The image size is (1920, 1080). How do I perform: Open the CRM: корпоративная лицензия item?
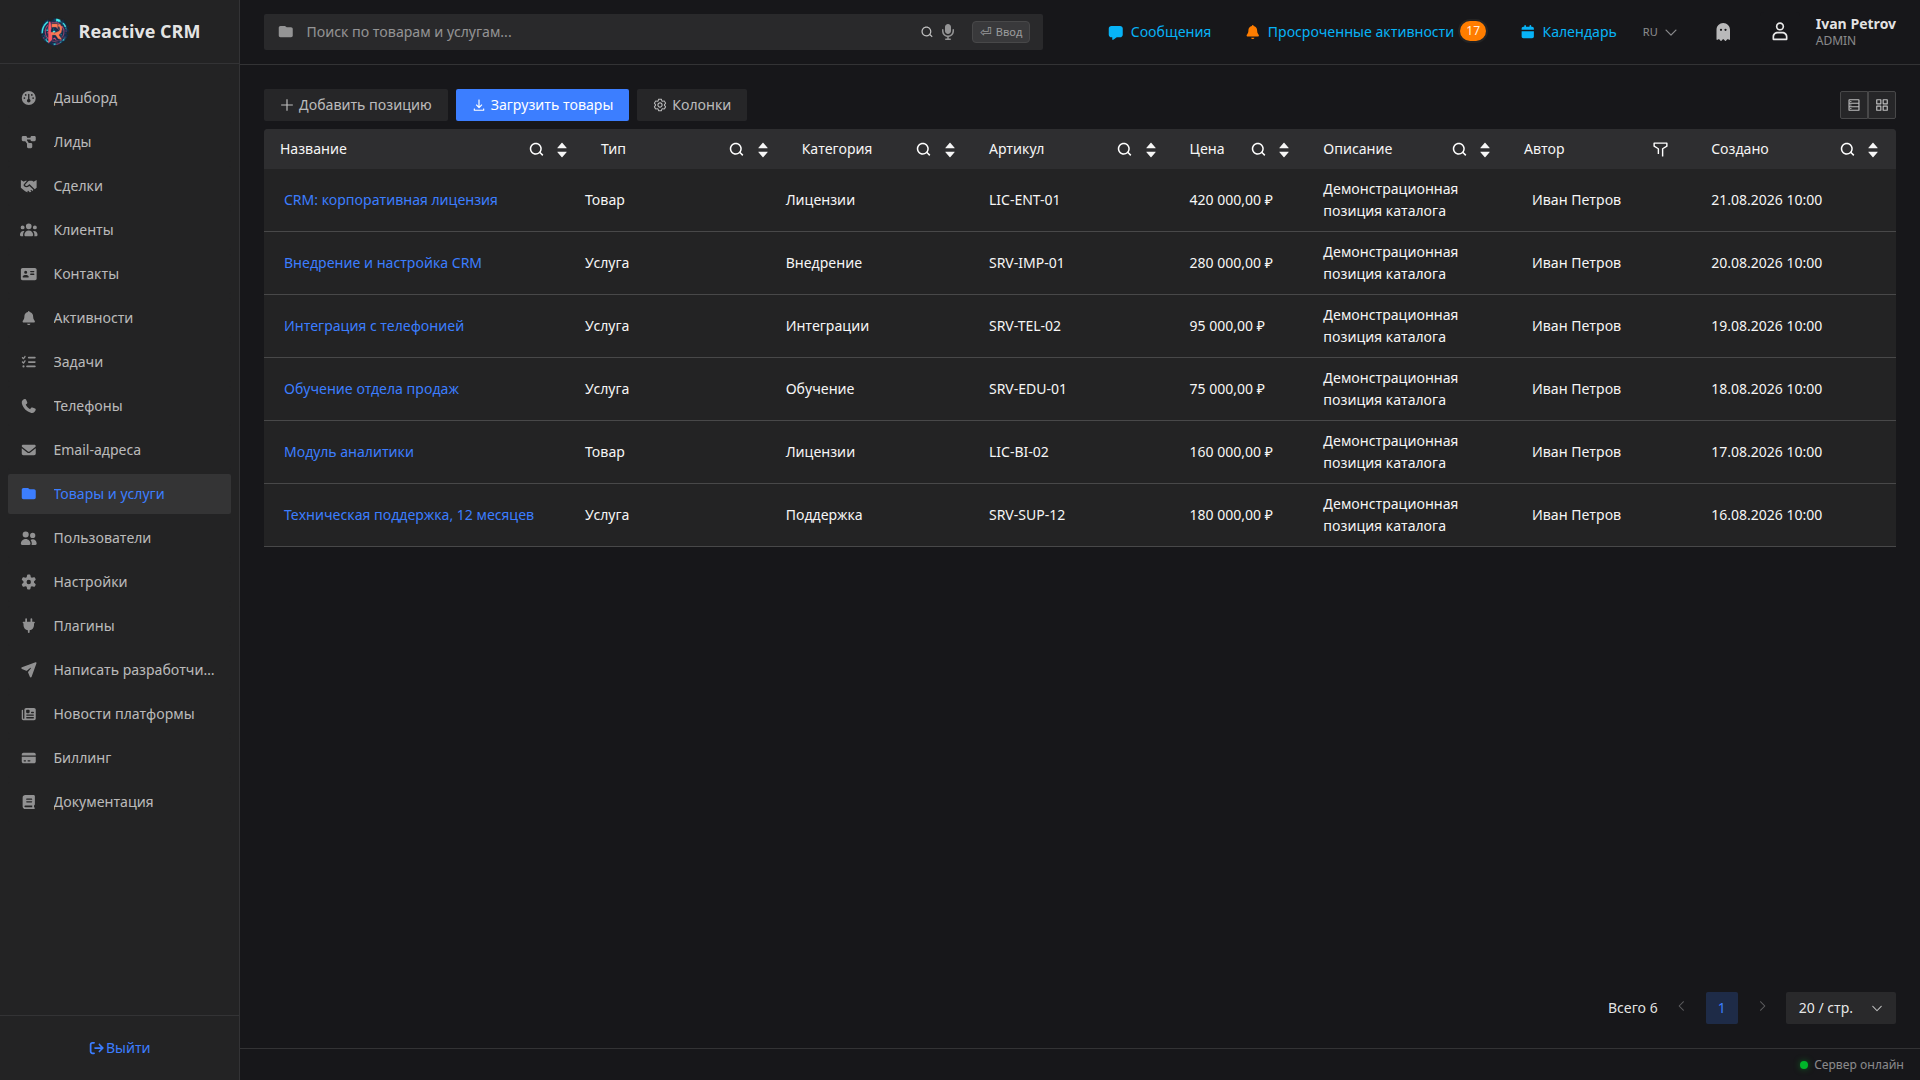(x=390, y=200)
